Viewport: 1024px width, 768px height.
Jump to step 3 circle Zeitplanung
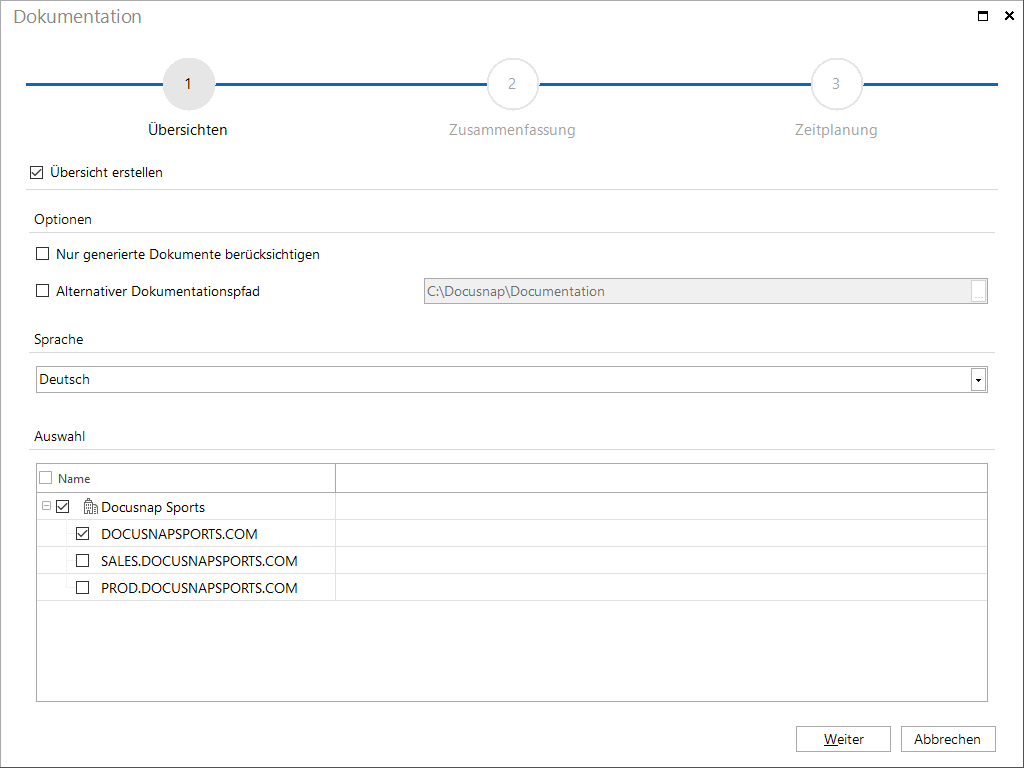pos(837,84)
